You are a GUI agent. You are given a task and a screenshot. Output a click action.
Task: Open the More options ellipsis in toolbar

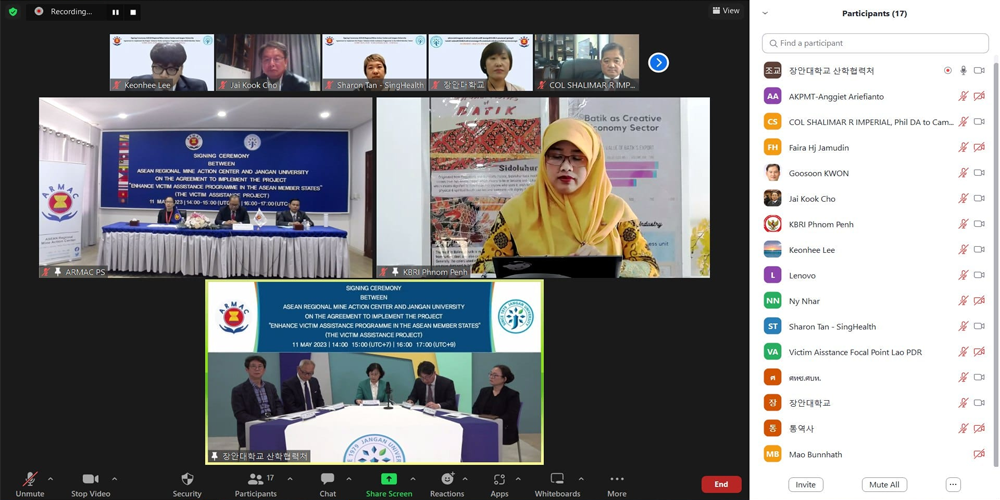pos(616,480)
